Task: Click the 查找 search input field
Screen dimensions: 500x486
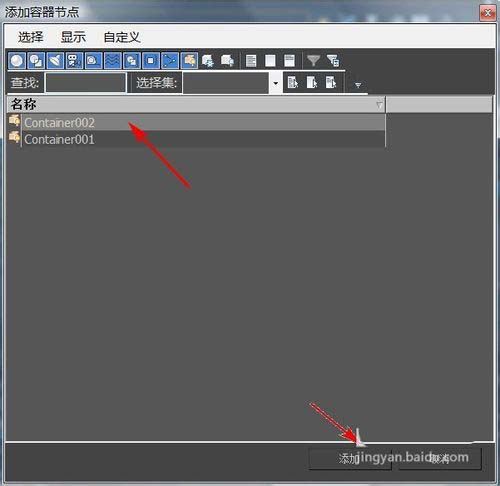Action: tap(86, 83)
